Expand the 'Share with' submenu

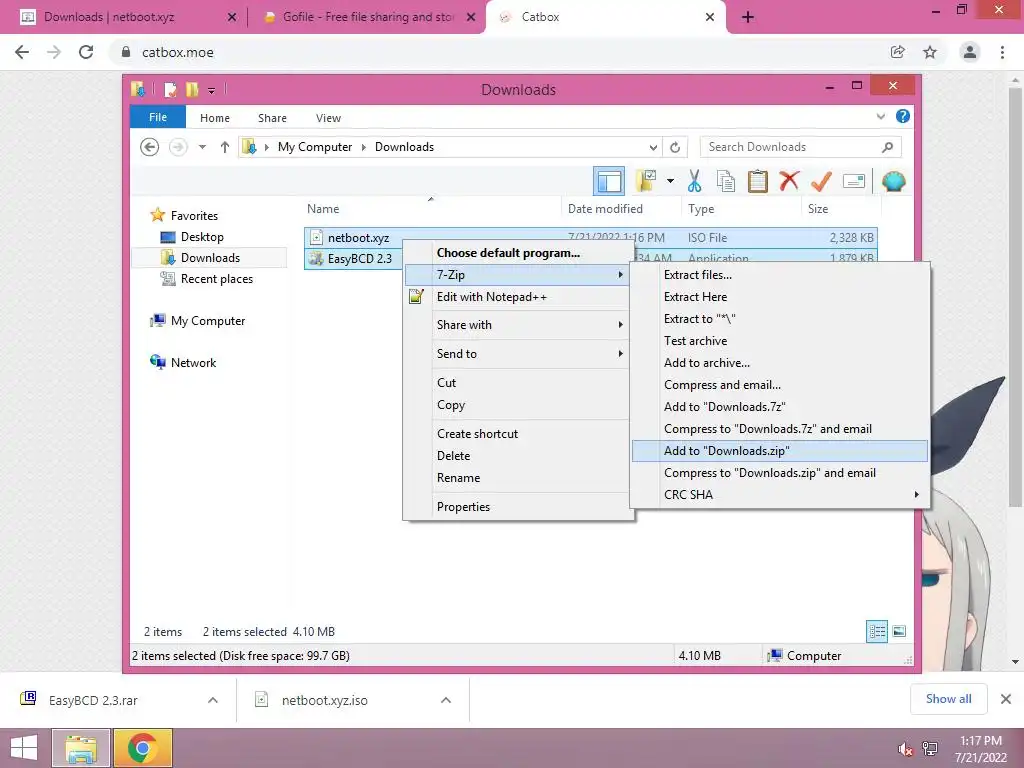click(519, 325)
